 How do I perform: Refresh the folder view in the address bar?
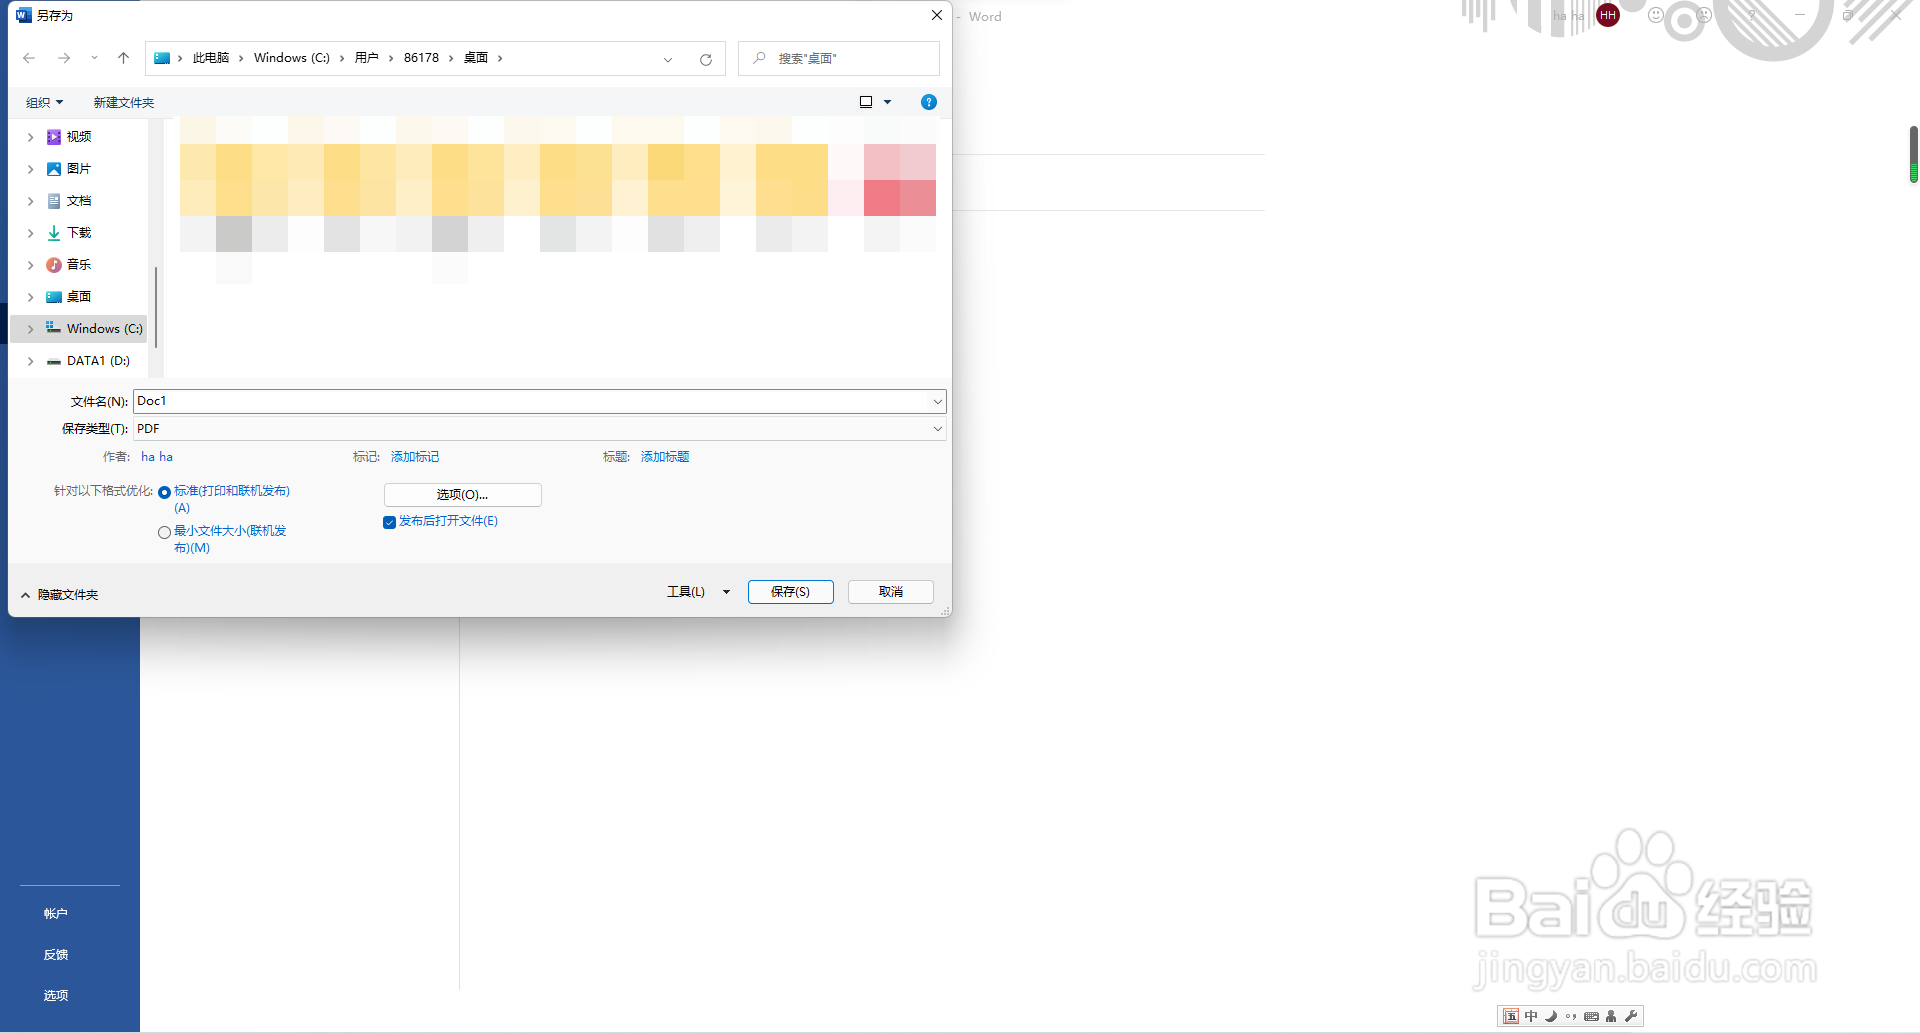pyautogui.click(x=706, y=59)
